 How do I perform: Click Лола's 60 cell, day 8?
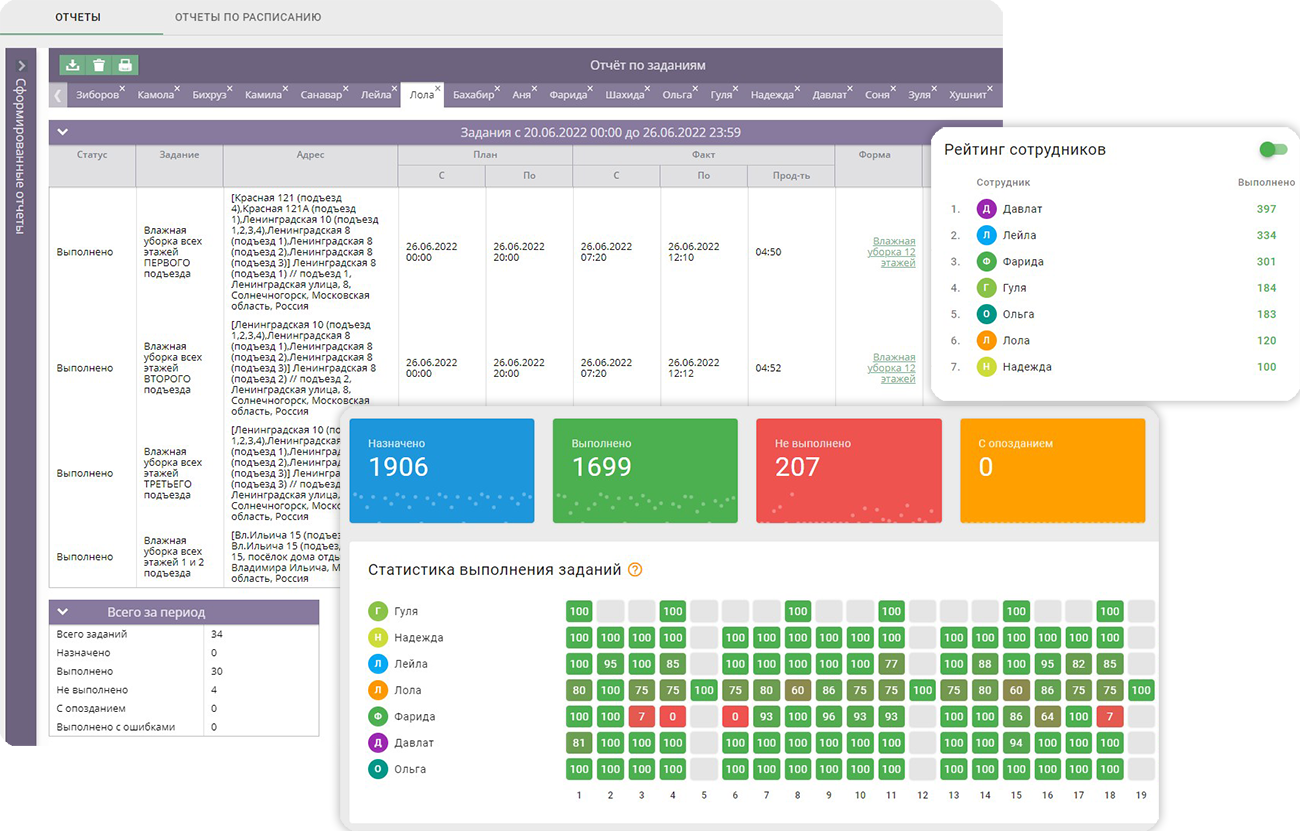tap(797, 690)
